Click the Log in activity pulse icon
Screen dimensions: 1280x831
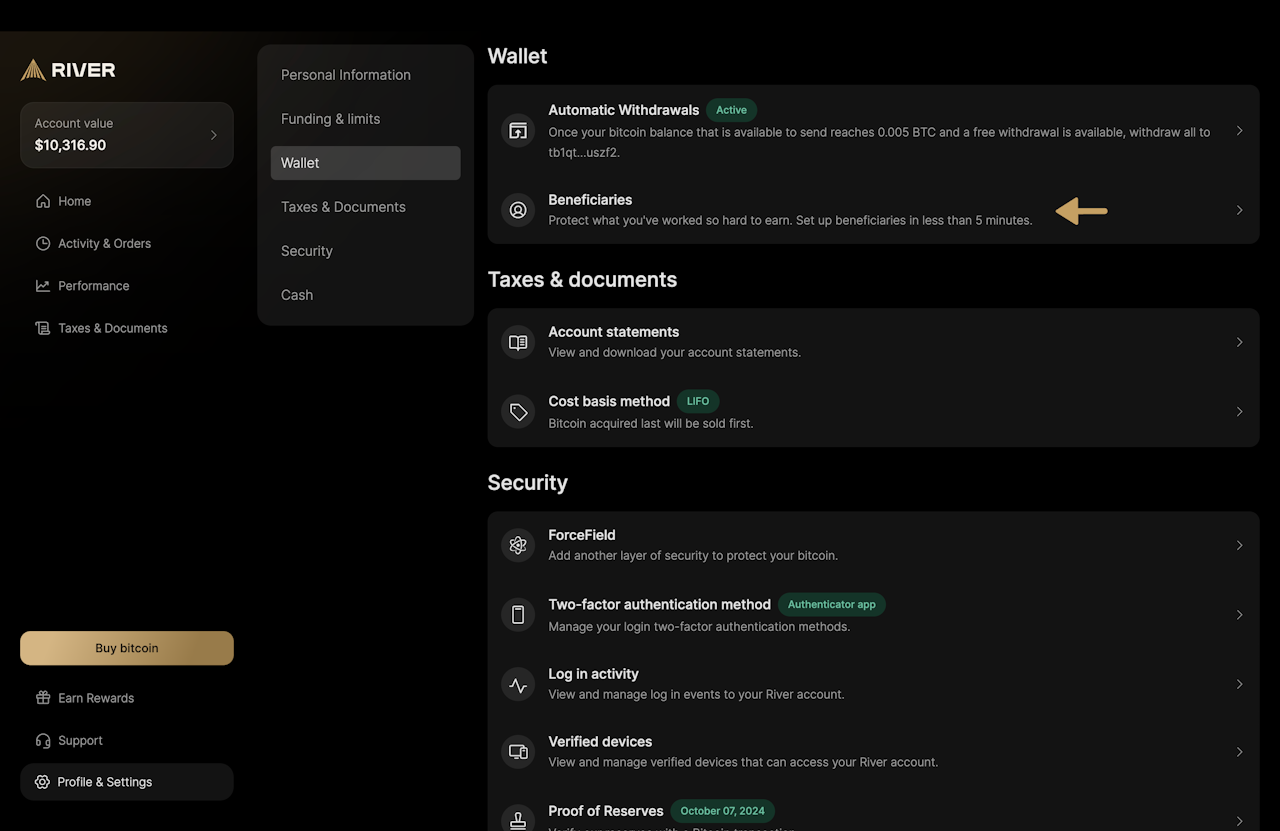pyautogui.click(x=518, y=685)
